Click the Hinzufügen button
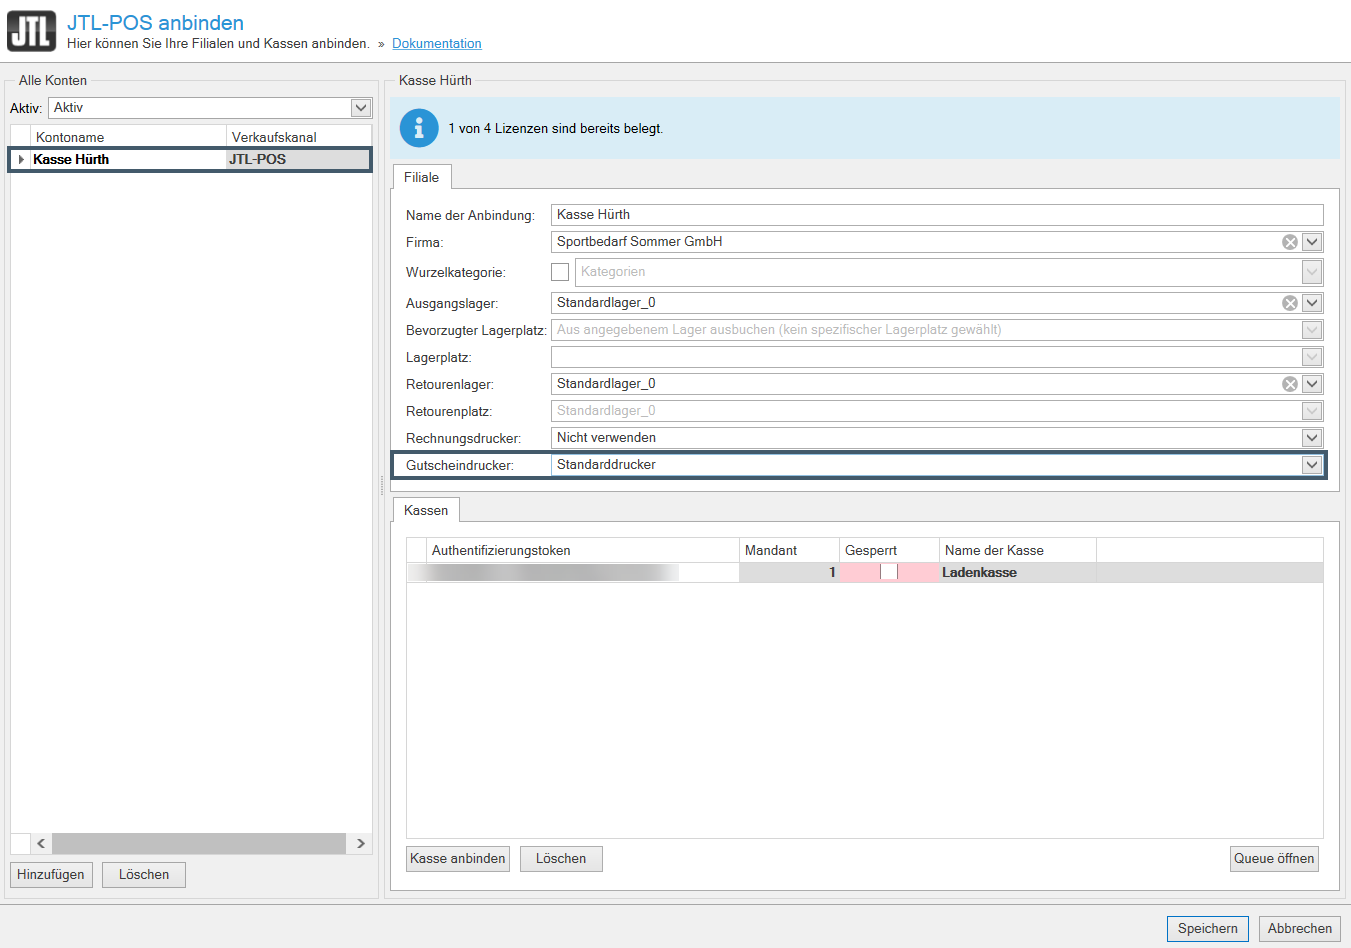Viewport: 1351px width, 948px height. 51,875
